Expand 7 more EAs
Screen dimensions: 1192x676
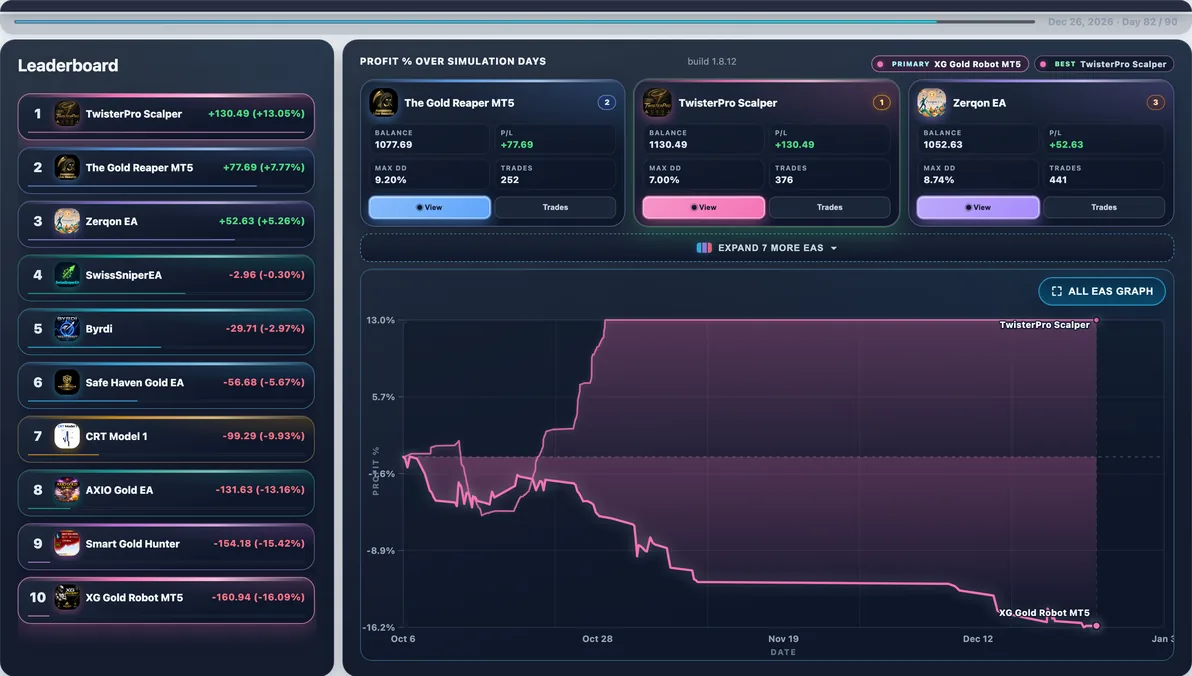tap(767, 248)
